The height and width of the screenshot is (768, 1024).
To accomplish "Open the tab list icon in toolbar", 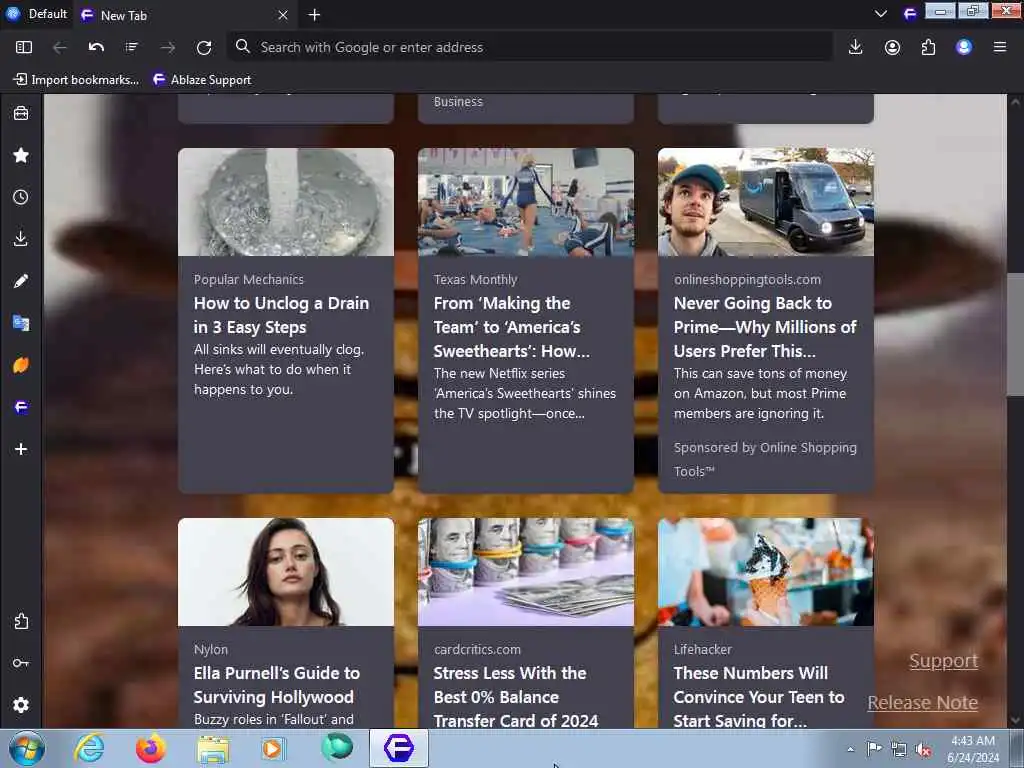I will click(x=131, y=47).
